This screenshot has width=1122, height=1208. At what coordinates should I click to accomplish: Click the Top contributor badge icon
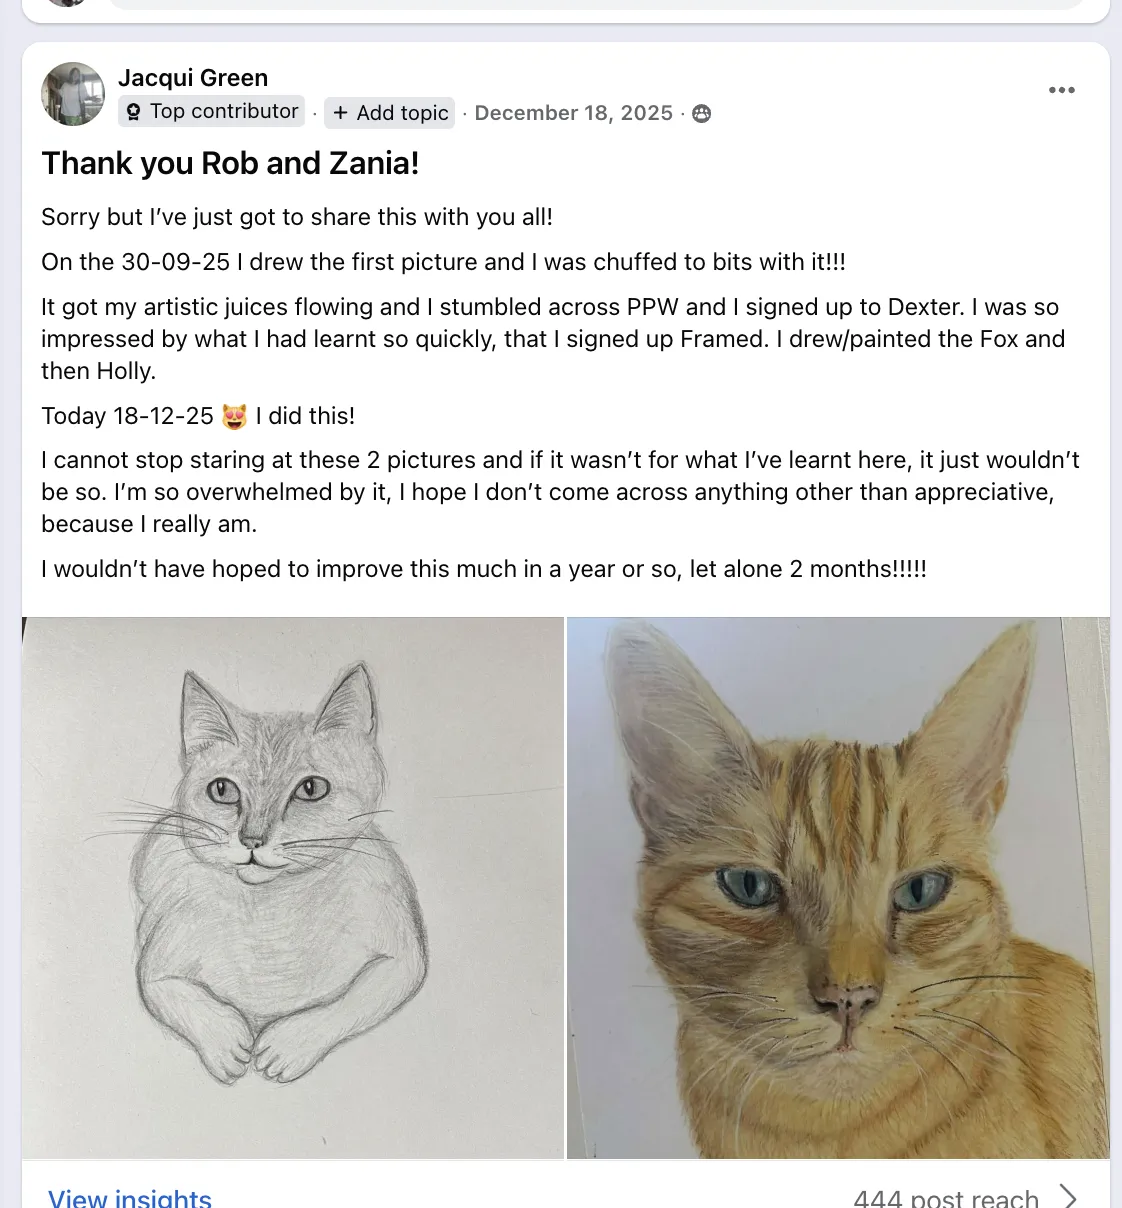point(134,112)
